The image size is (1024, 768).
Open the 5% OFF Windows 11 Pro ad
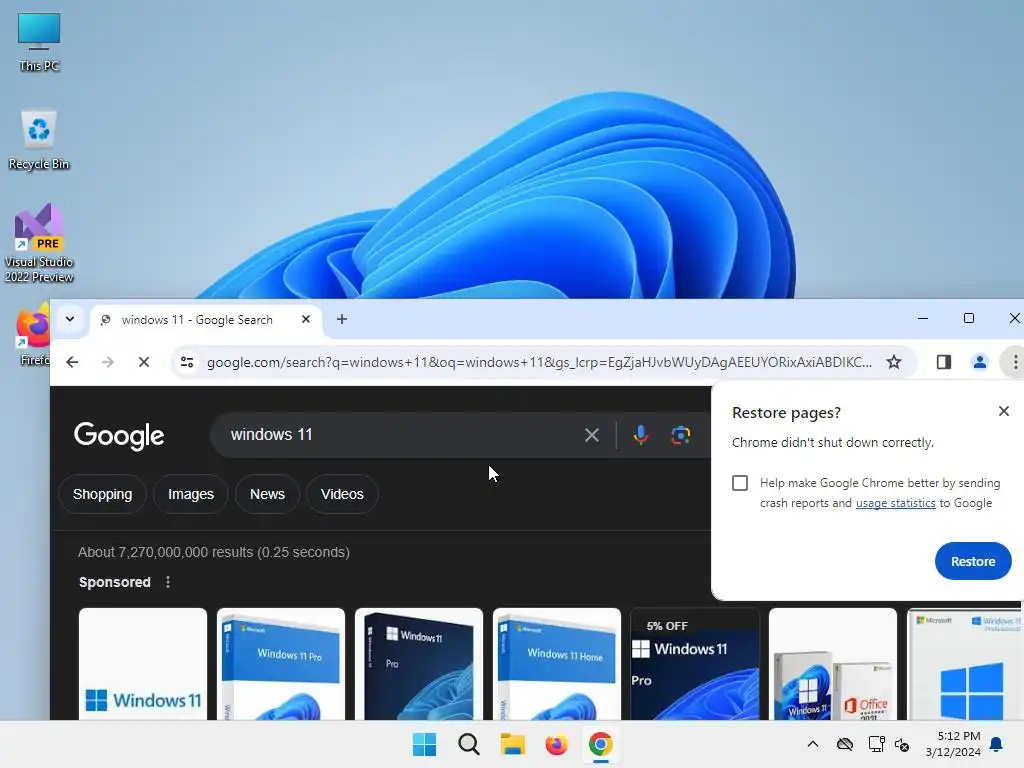coord(695,664)
